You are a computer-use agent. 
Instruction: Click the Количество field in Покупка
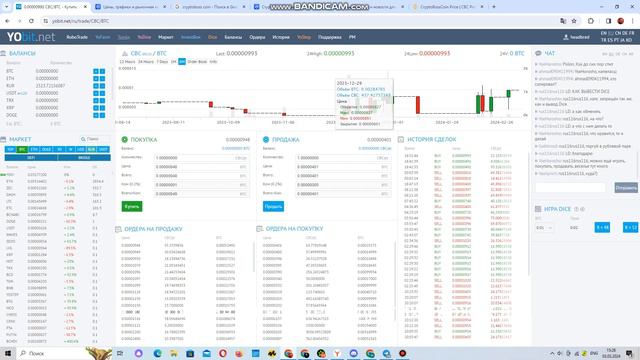pyautogui.click(x=202, y=158)
